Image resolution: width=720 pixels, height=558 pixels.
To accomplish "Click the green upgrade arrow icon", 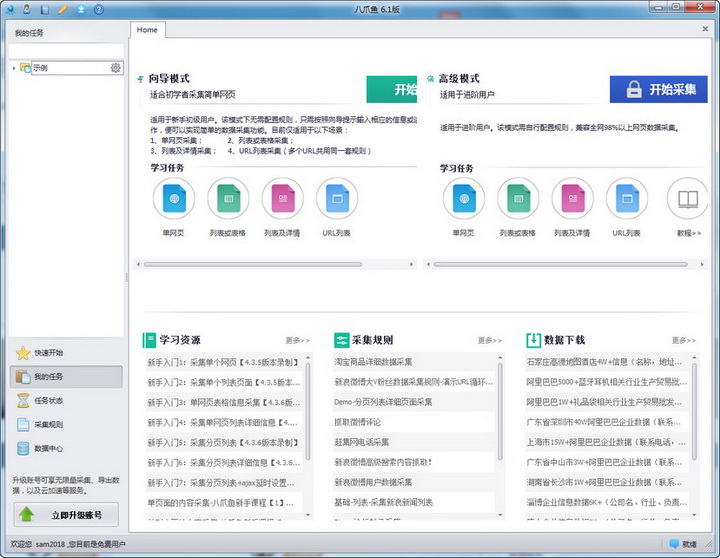I will point(27,514).
